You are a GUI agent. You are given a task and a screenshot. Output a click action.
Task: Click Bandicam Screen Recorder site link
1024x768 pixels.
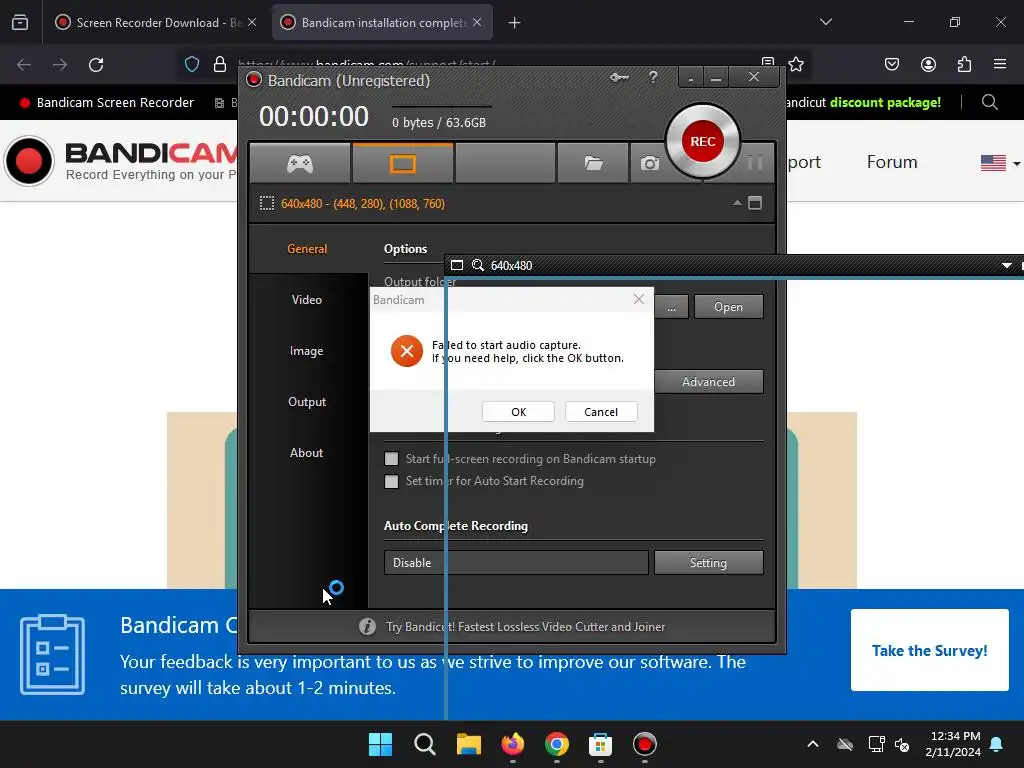[x=108, y=103]
